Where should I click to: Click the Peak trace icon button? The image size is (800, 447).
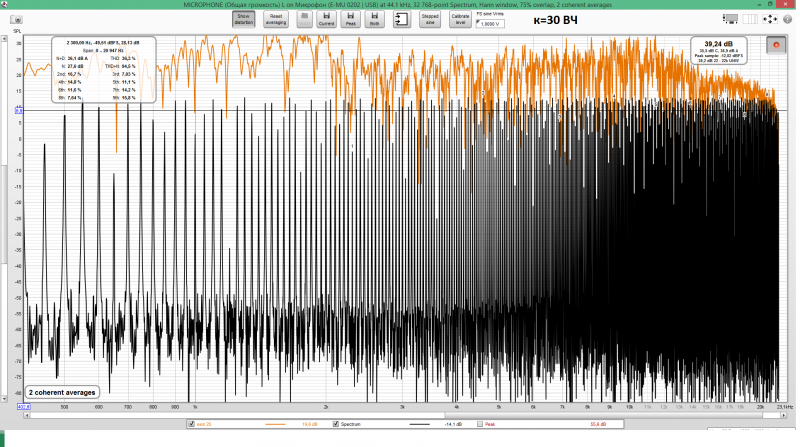pos(351,19)
